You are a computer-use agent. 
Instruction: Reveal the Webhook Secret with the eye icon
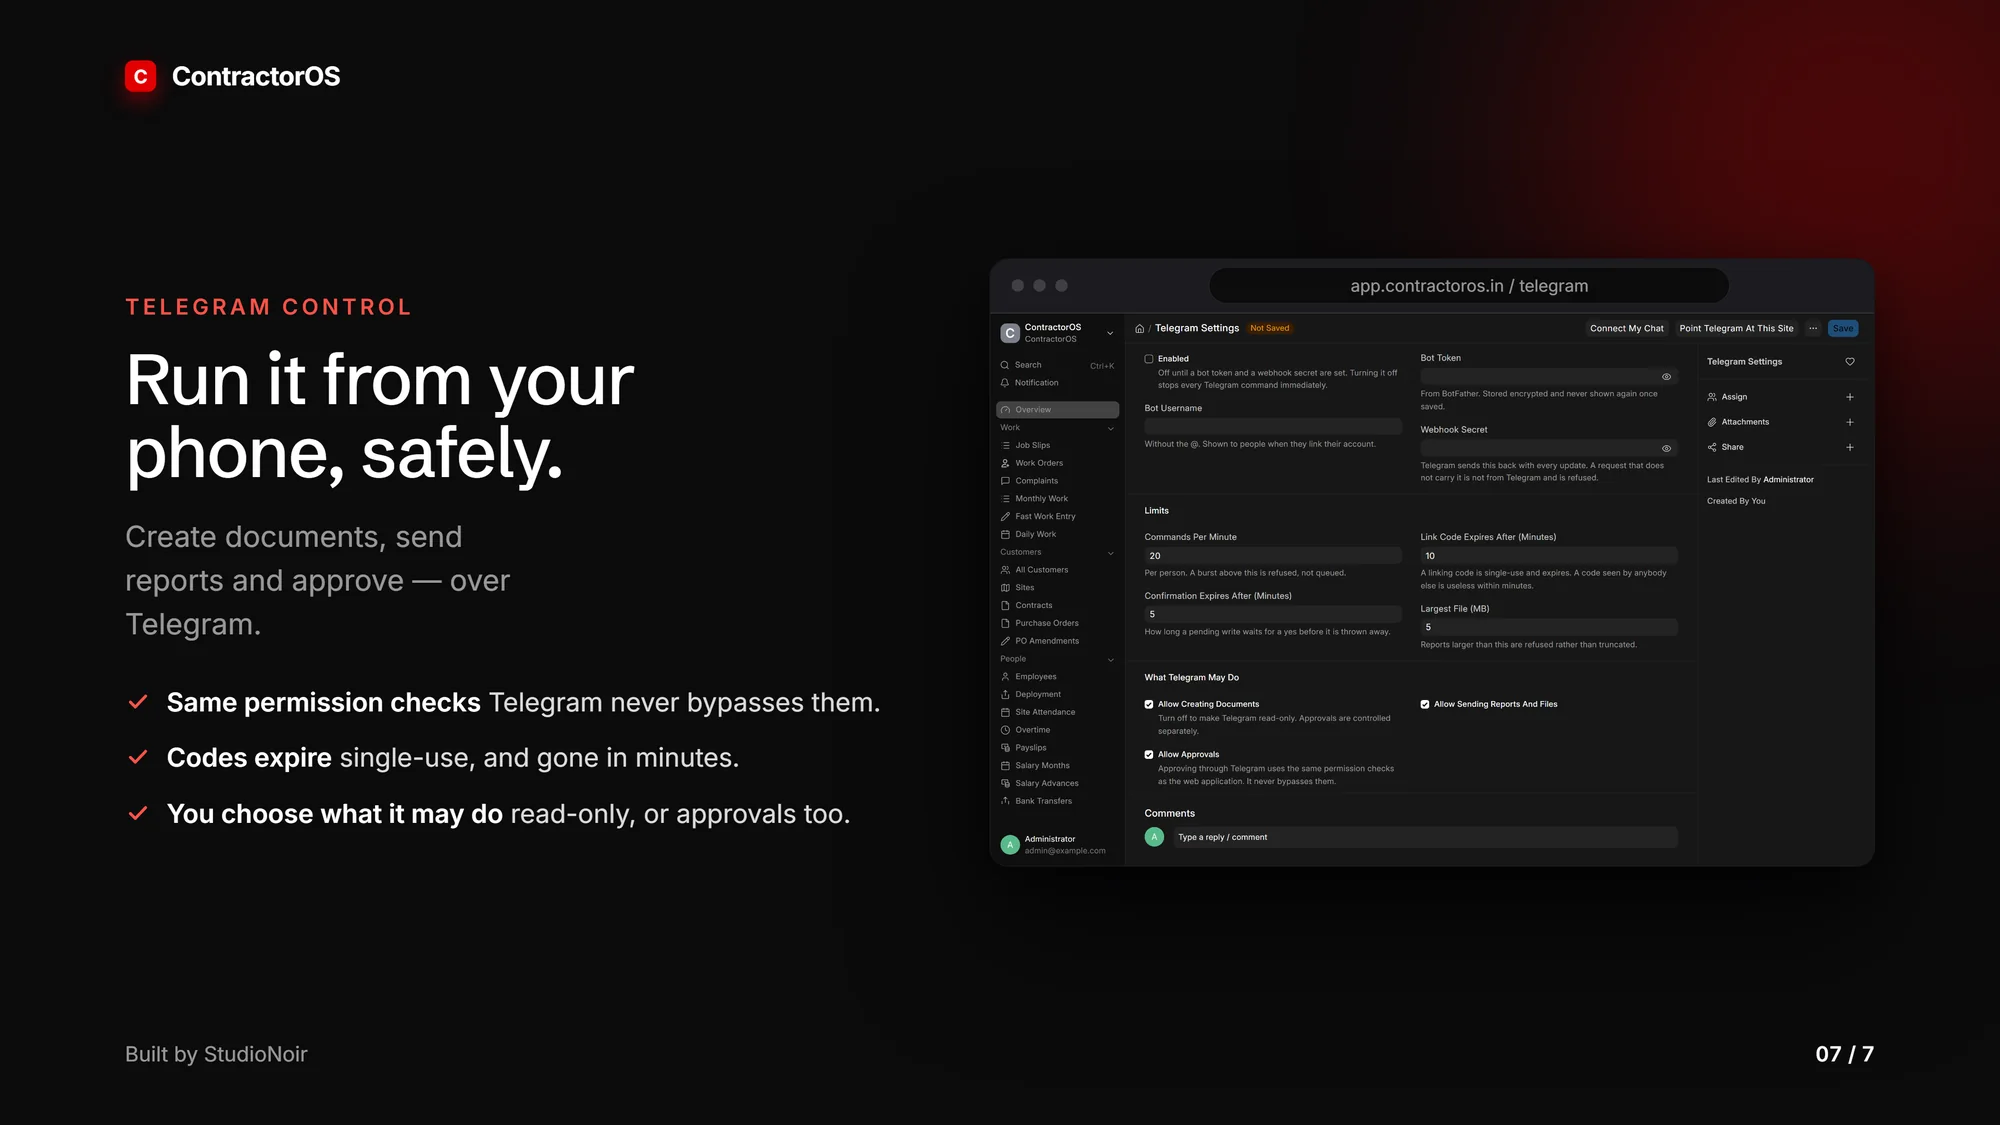[x=1667, y=449]
